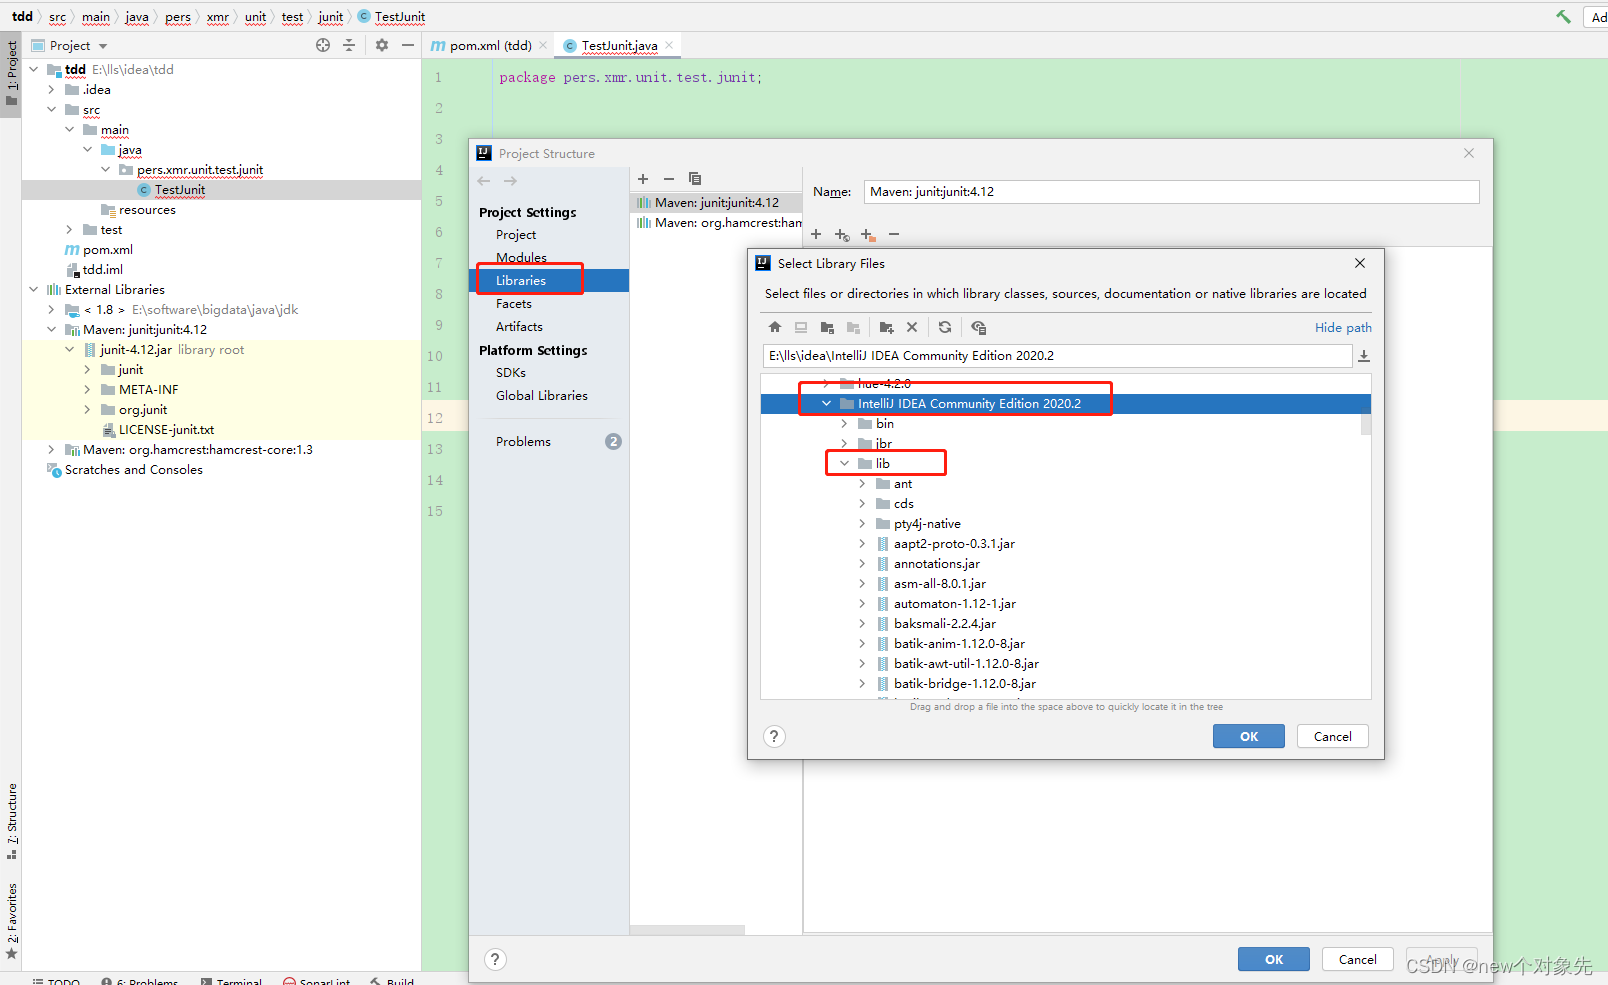Select Maven: org.hamcrest library in list

(717, 223)
